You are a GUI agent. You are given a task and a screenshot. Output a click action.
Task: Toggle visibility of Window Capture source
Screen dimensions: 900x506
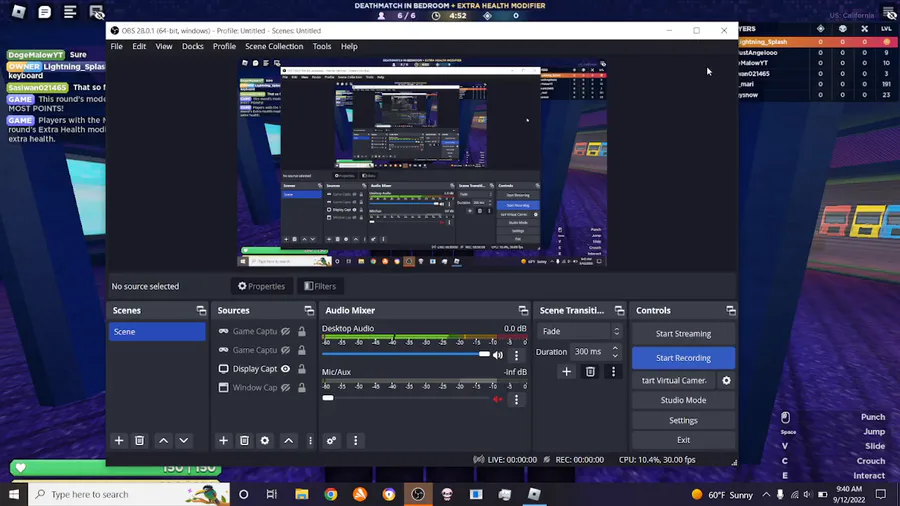click(285, 388)
